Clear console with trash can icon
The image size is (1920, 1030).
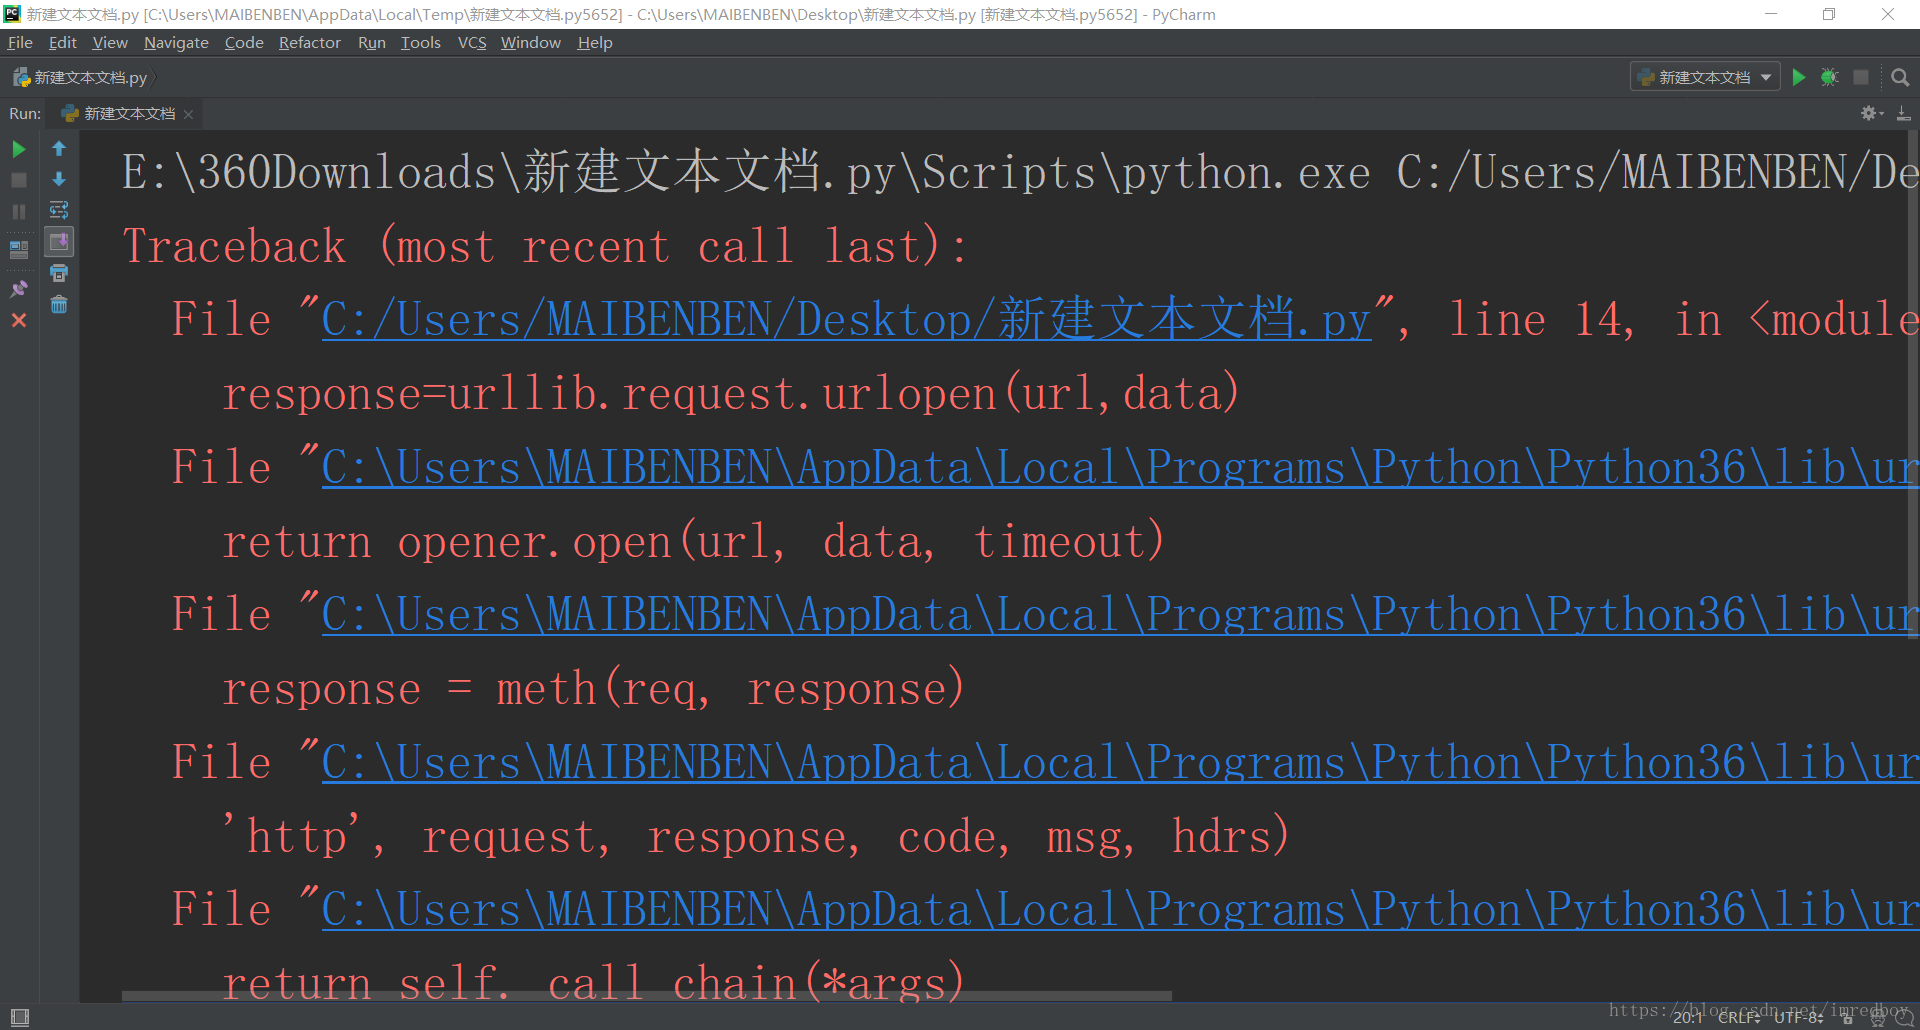point(59,304)
